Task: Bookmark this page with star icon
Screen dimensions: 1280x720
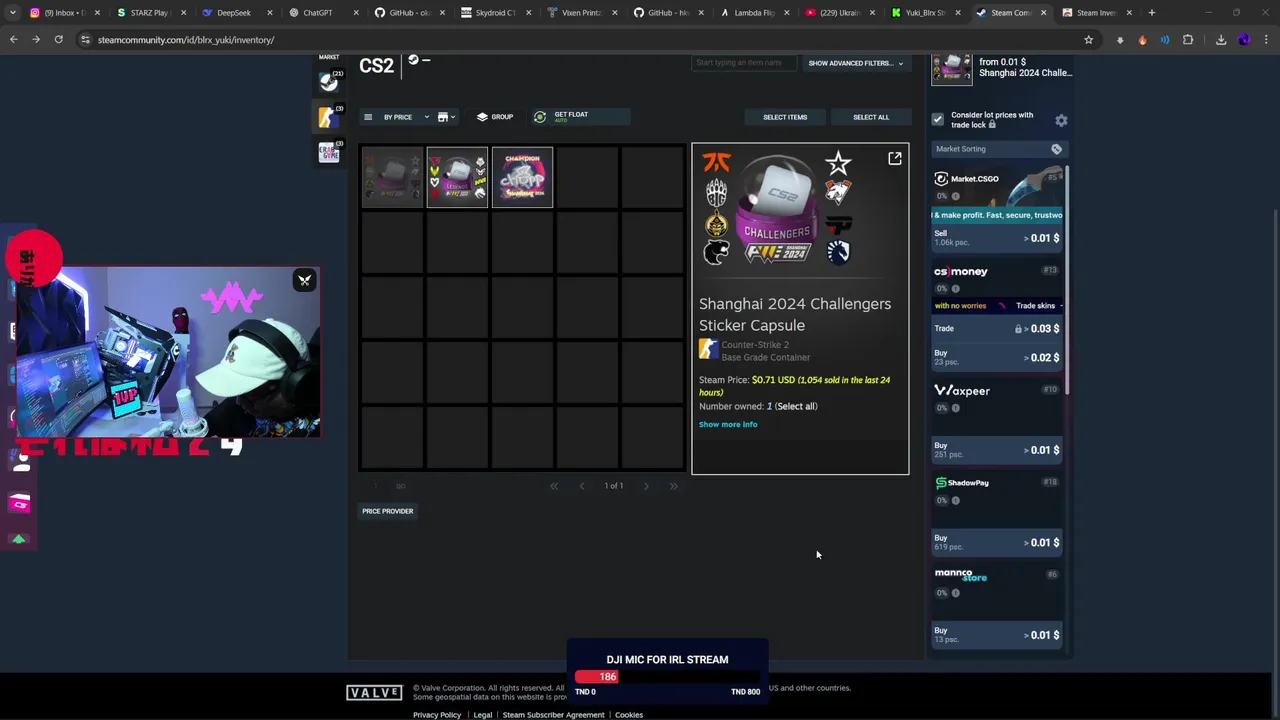Action: (x=1088, y=40)
